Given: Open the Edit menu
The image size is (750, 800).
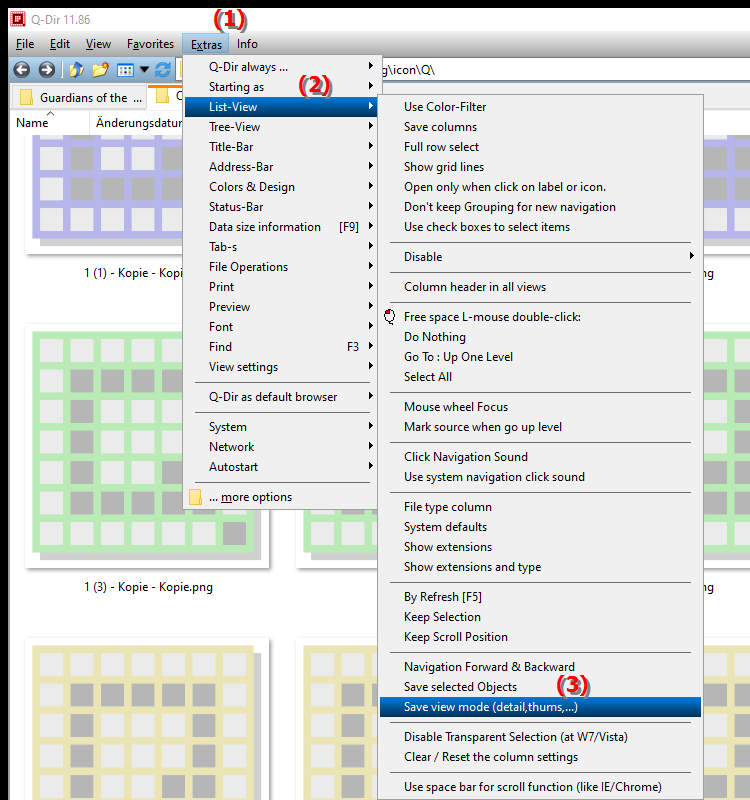Looking at the screenshot, I should pyautogui.click(x=60, y=44).
